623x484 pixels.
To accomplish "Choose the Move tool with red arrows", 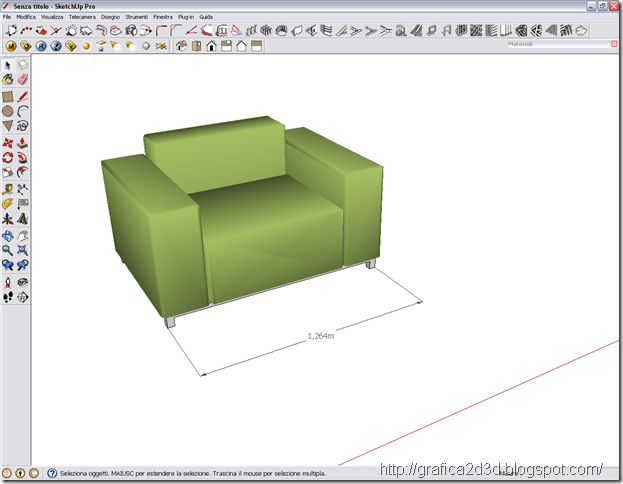I will click(8, 143).
